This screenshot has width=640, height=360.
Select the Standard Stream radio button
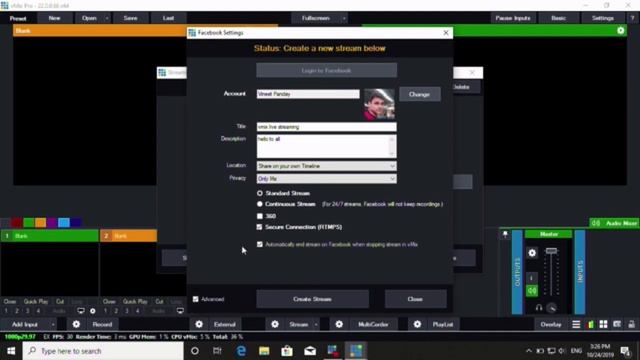point(260,193)
